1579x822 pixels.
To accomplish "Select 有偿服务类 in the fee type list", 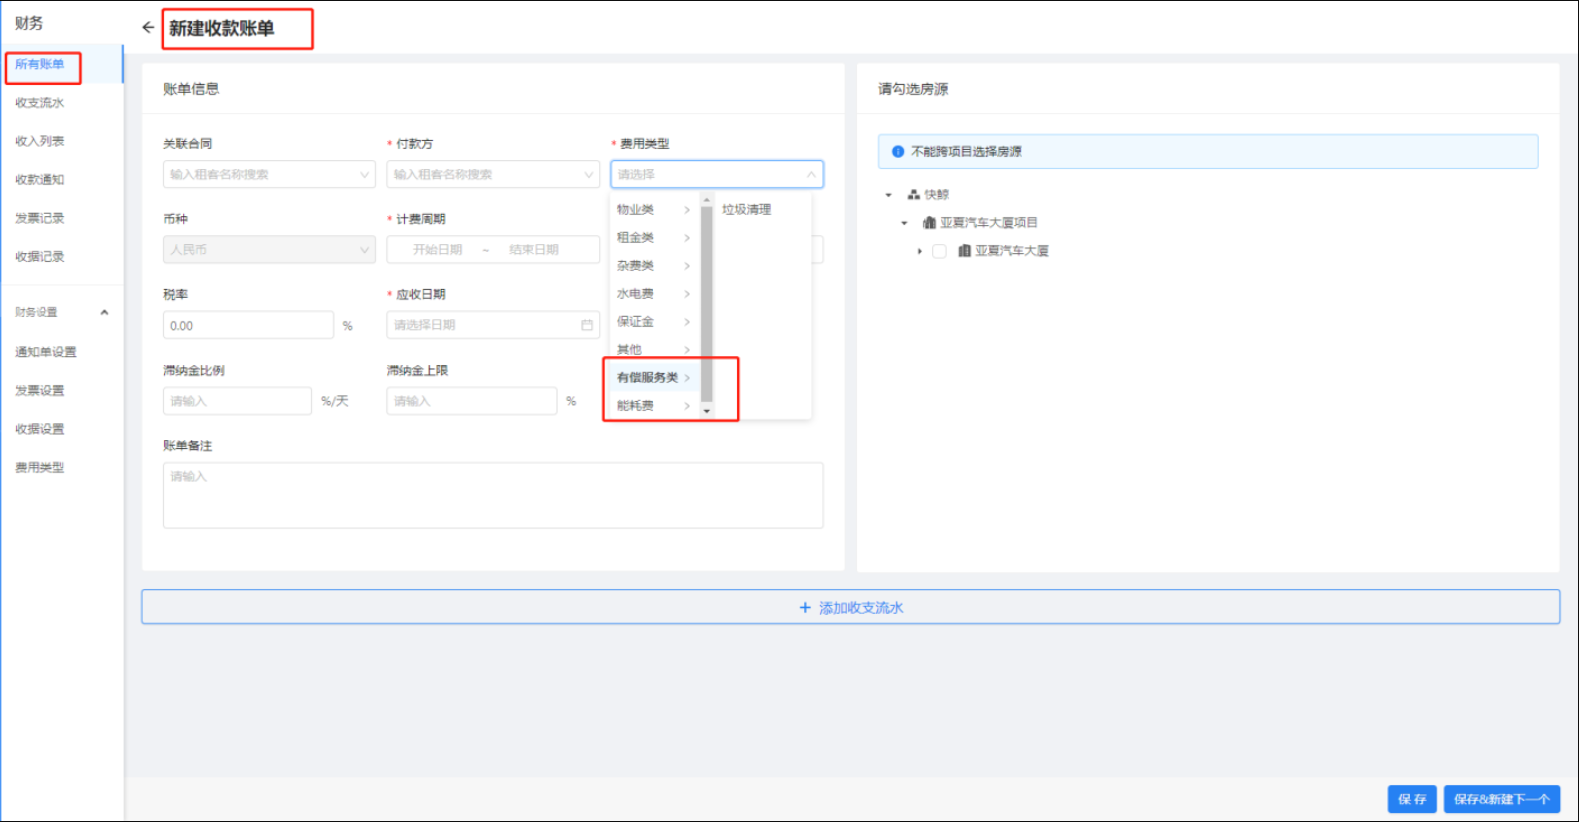I will coord(648,378).
